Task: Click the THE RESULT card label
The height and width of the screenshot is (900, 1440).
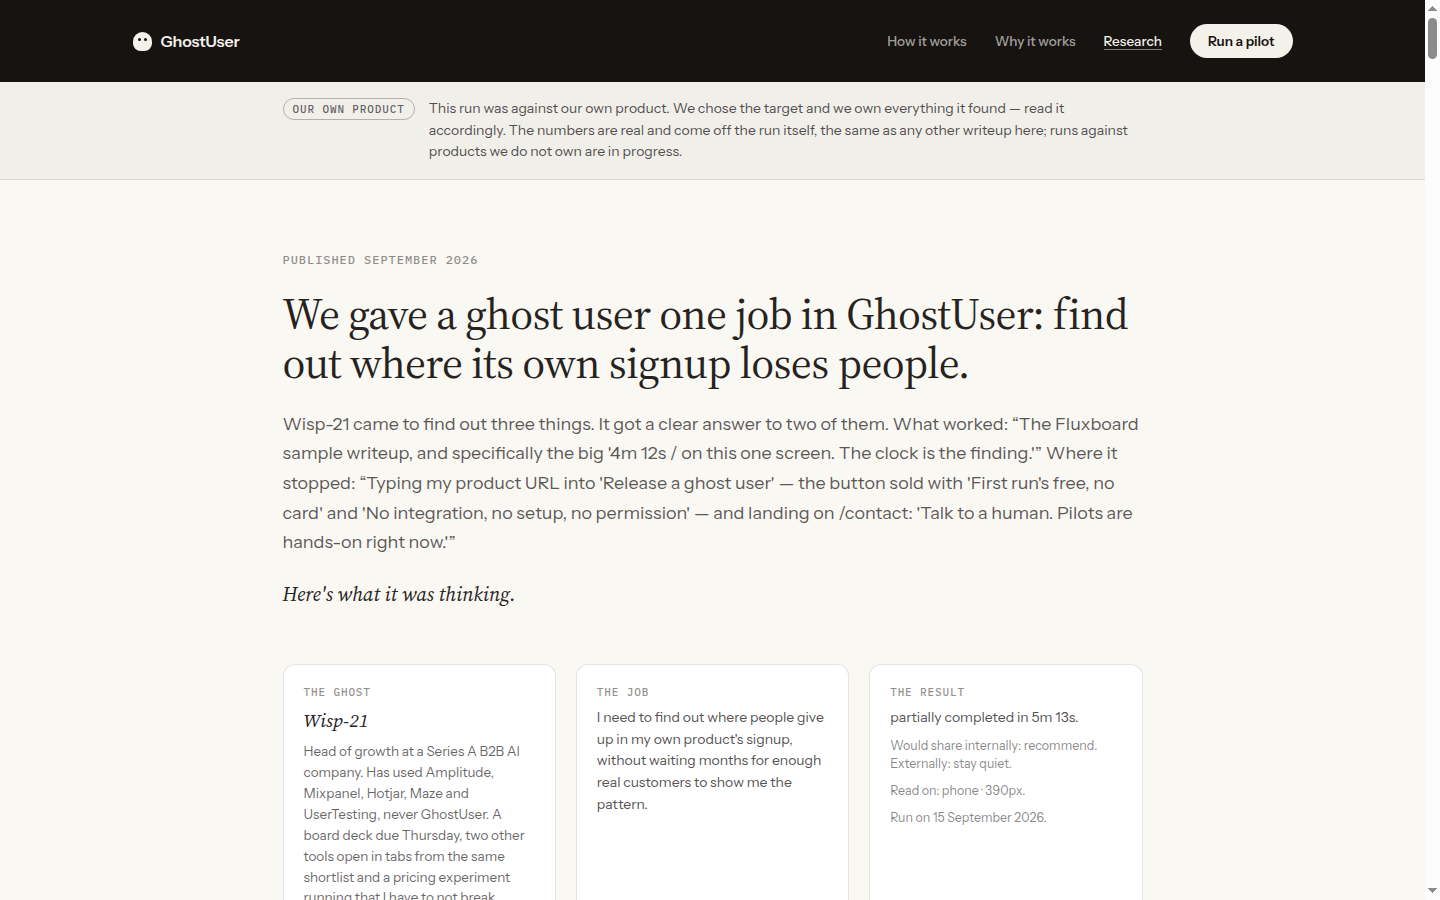Action: point(927,692)
